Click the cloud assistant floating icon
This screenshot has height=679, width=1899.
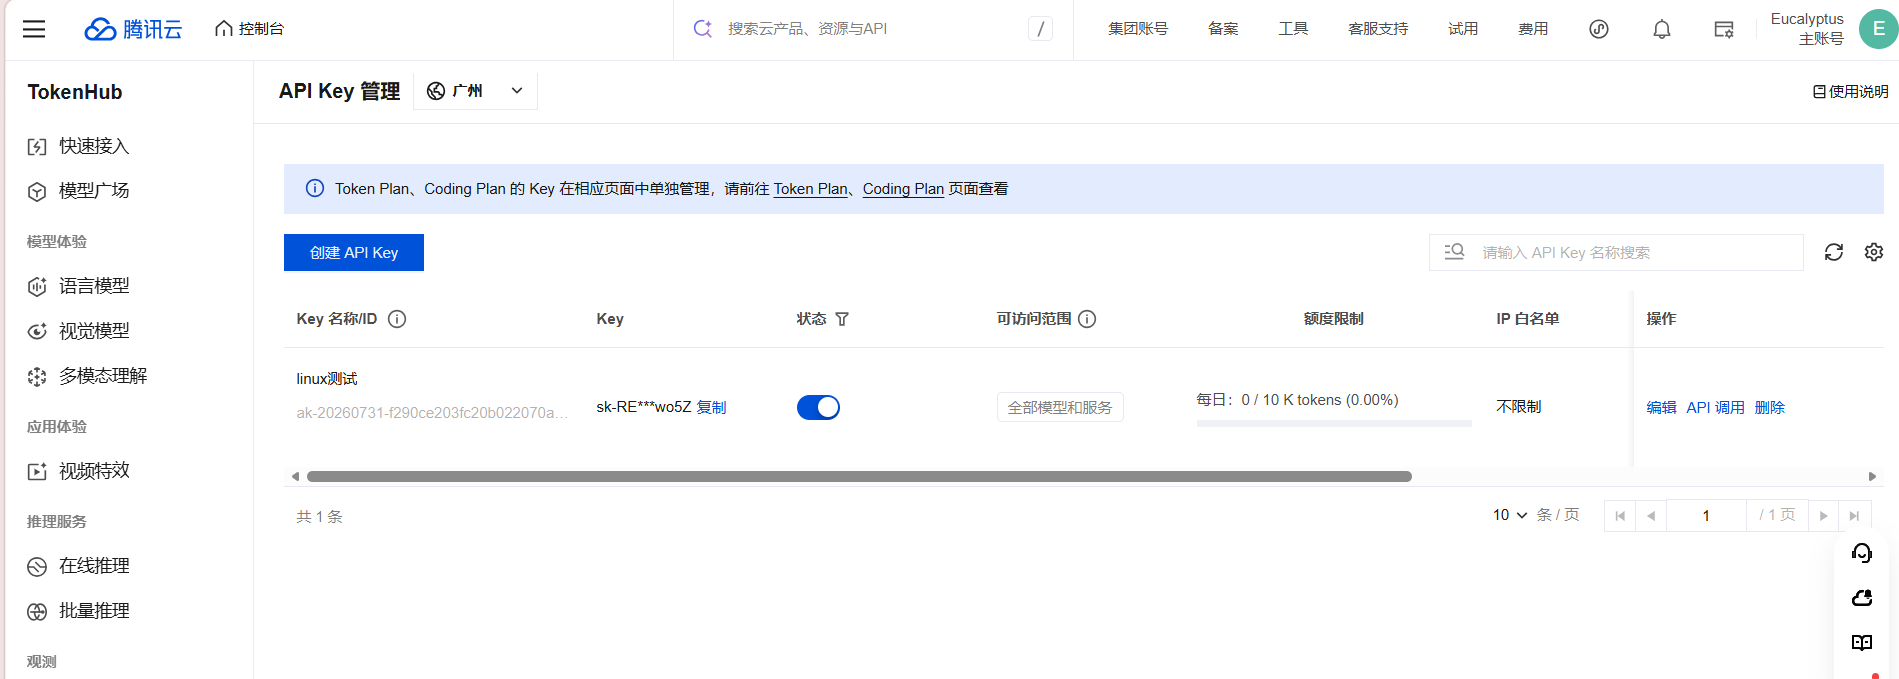click(x=1862, y=598)
